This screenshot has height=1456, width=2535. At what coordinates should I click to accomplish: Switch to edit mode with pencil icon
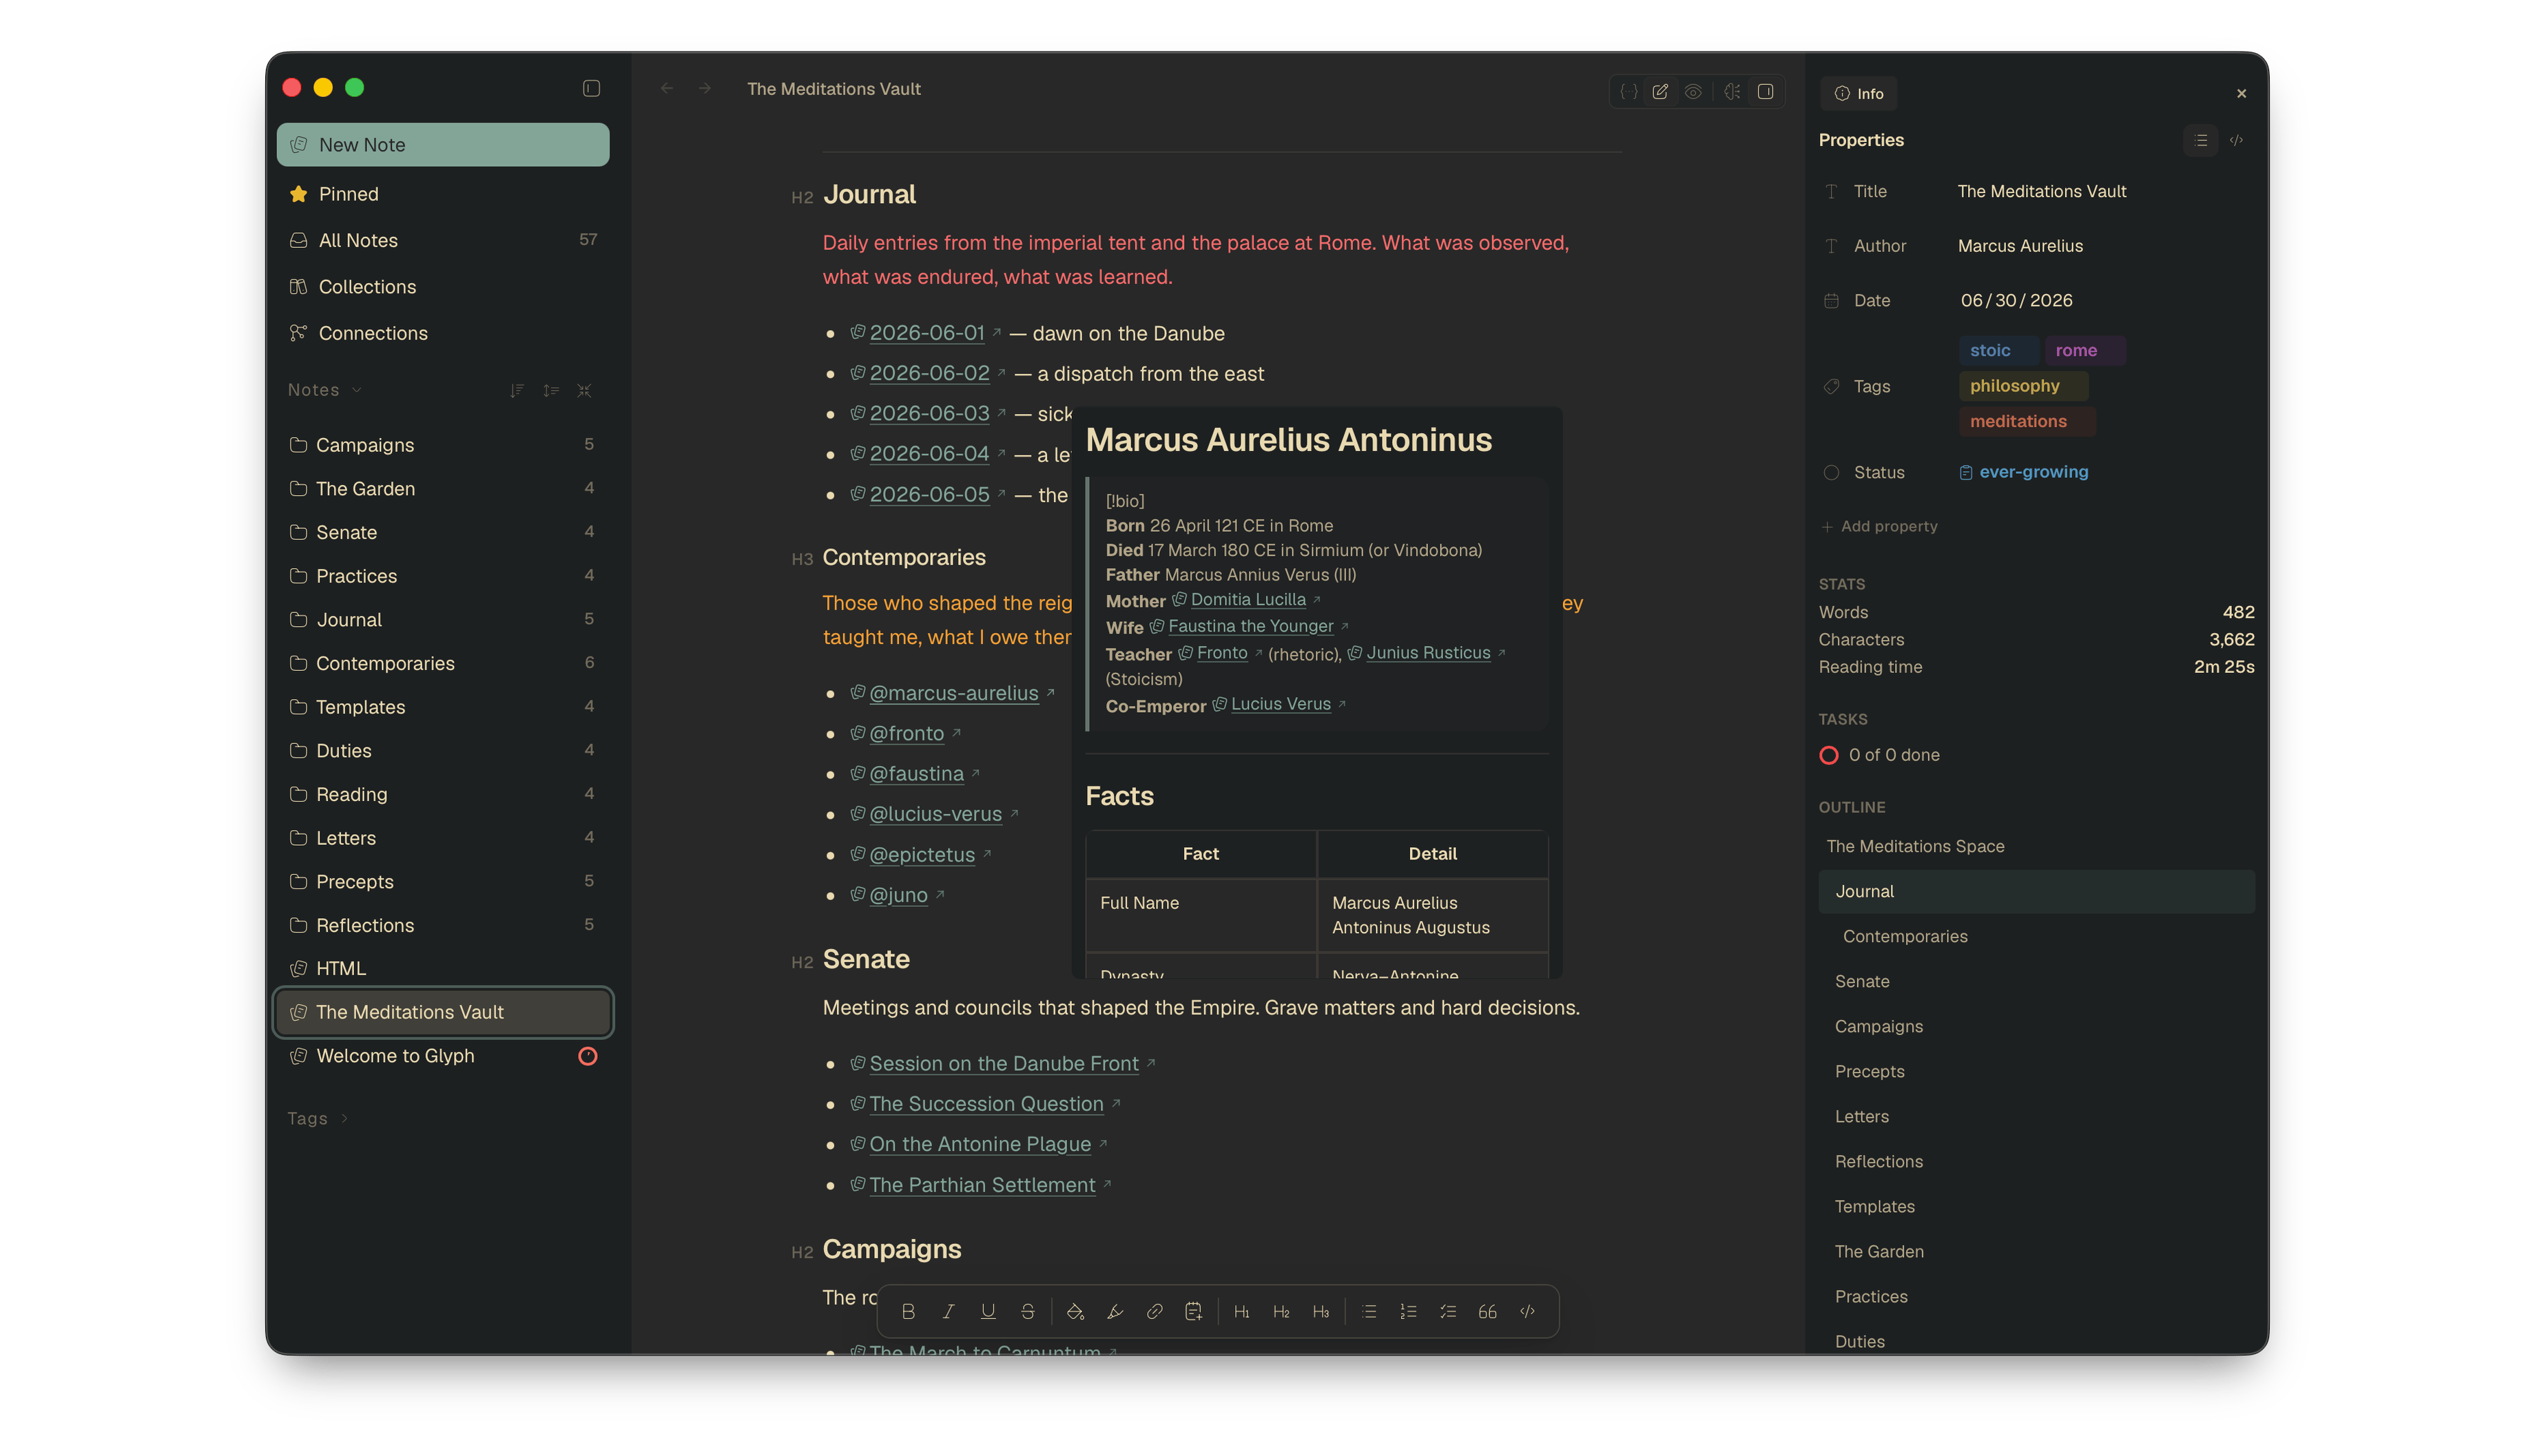(1660, 91)
